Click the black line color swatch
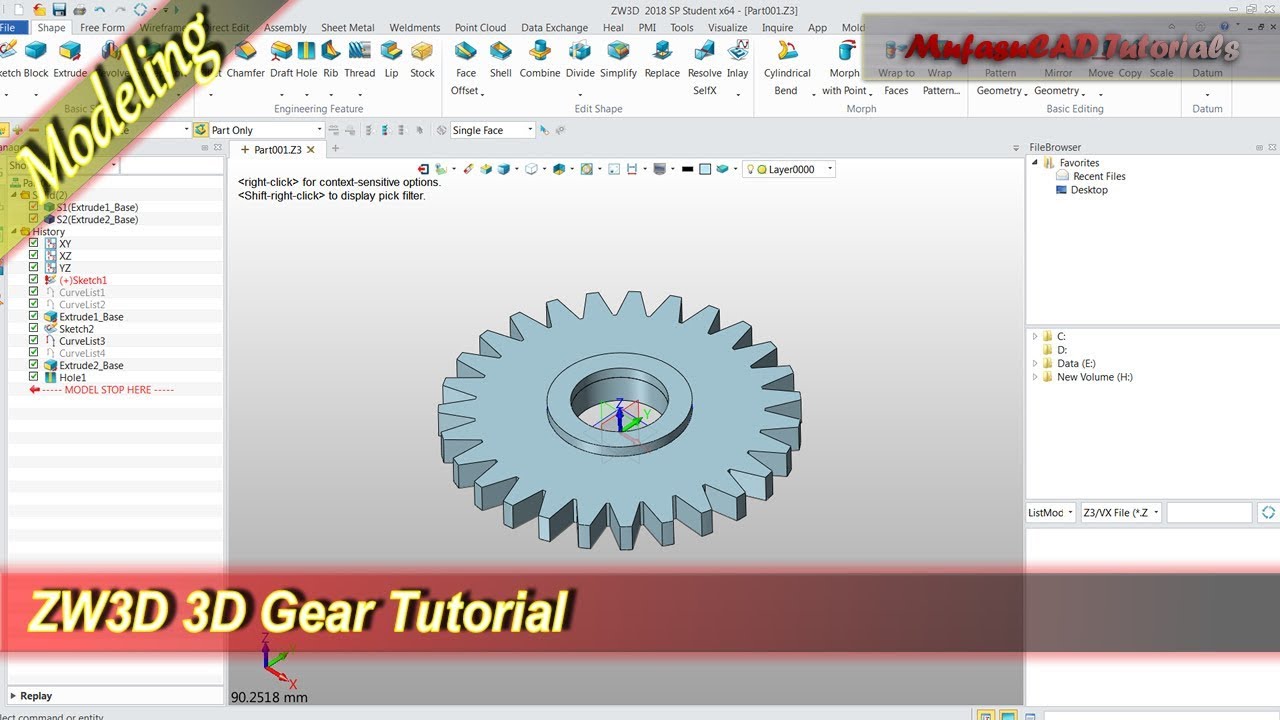 (x=687, y=169)
